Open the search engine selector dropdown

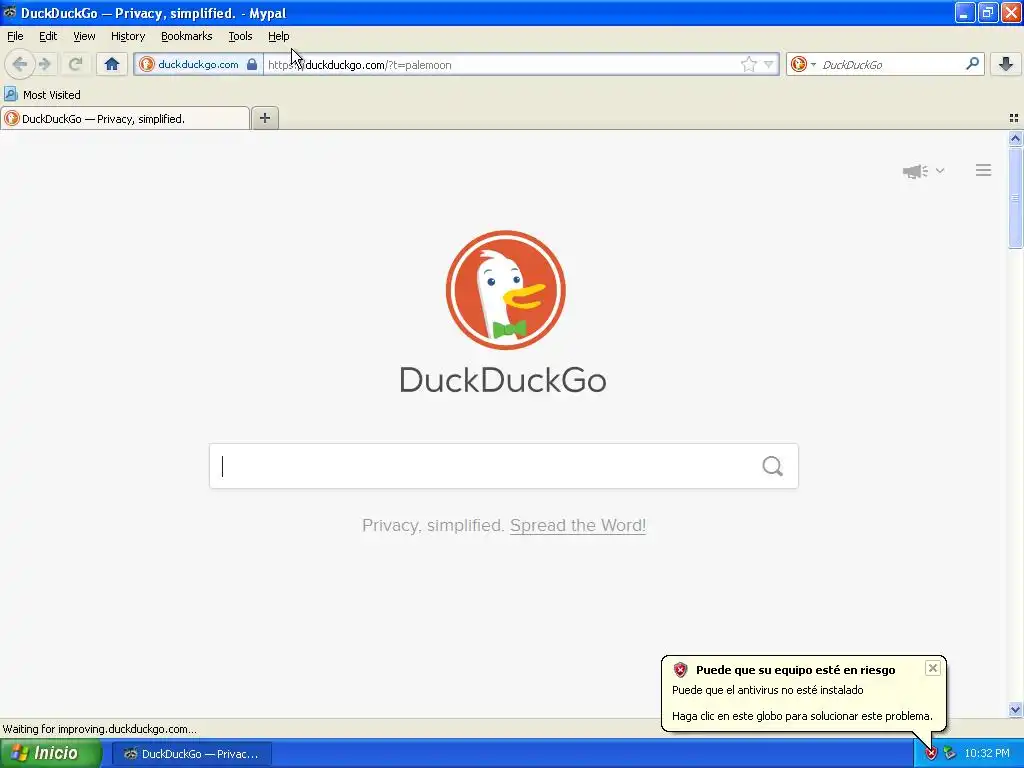coord(803,64)
